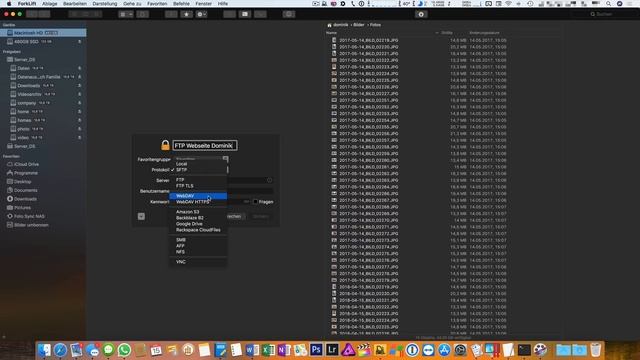Open the Trash in the dock

click(596, 350)
